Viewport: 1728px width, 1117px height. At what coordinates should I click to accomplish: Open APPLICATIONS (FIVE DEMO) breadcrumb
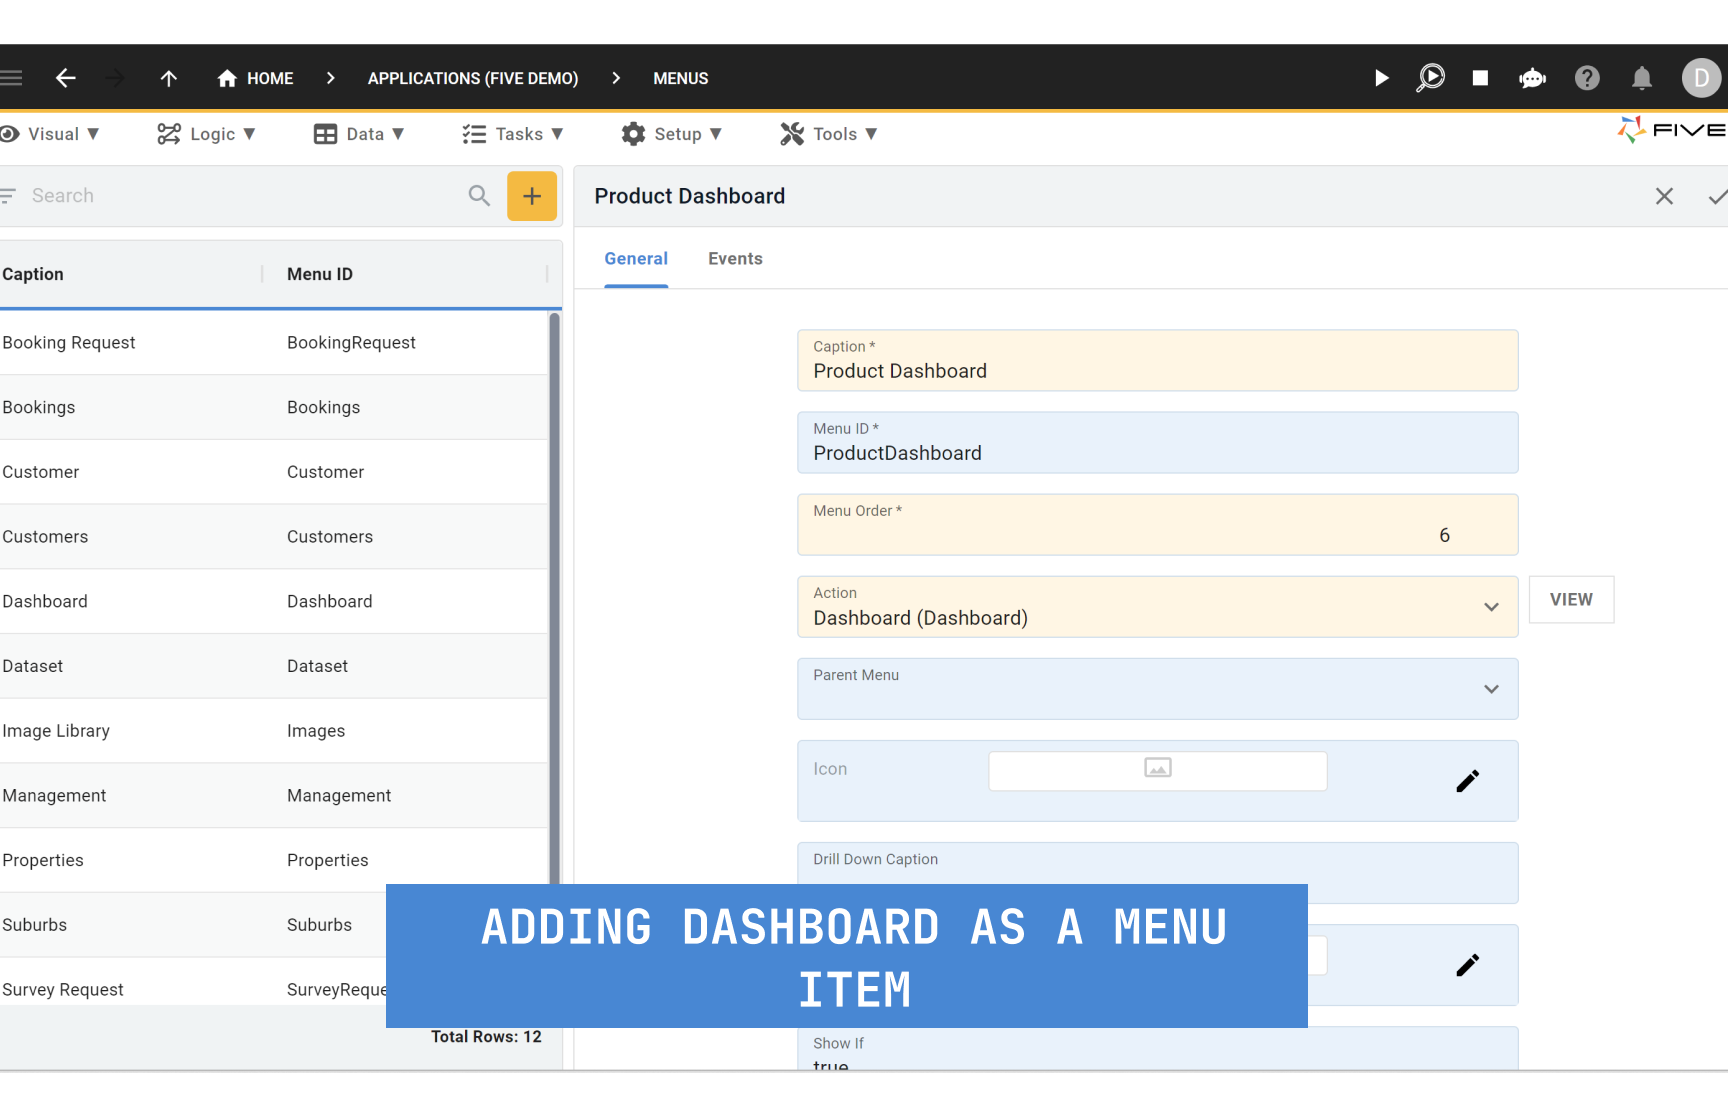click(472, 78)
